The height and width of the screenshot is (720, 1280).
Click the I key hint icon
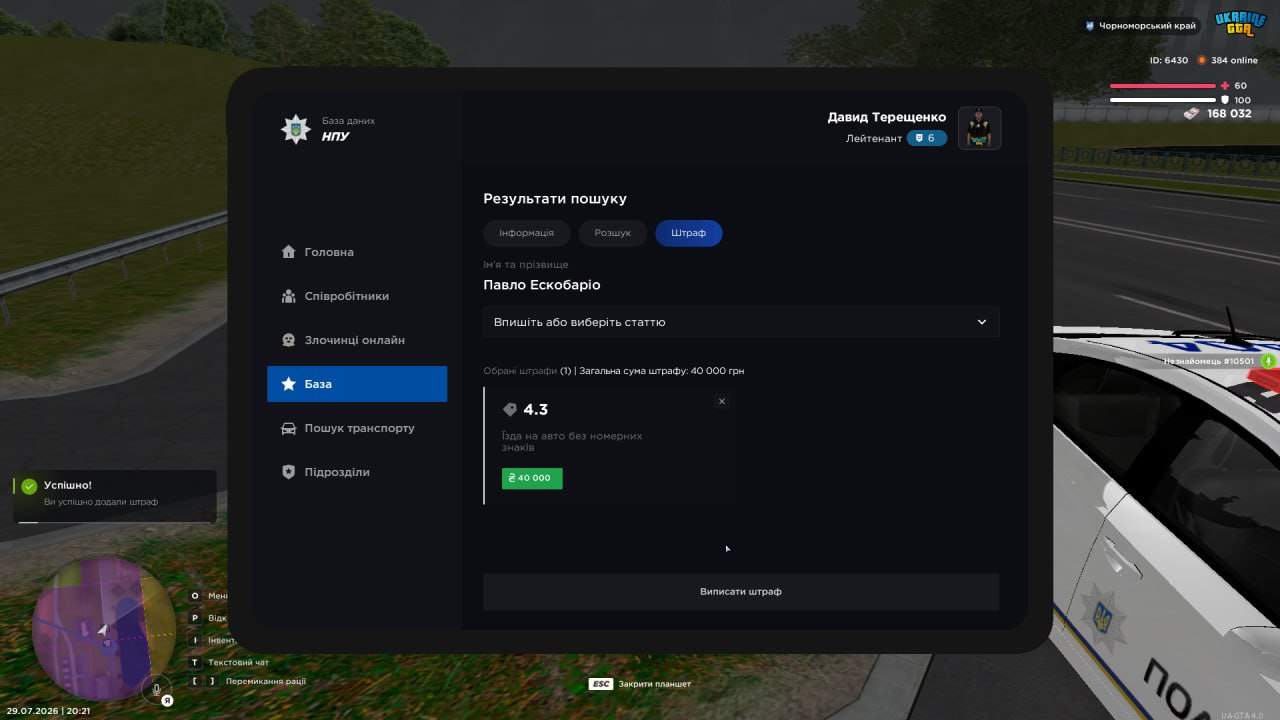[x=195, y=640]
